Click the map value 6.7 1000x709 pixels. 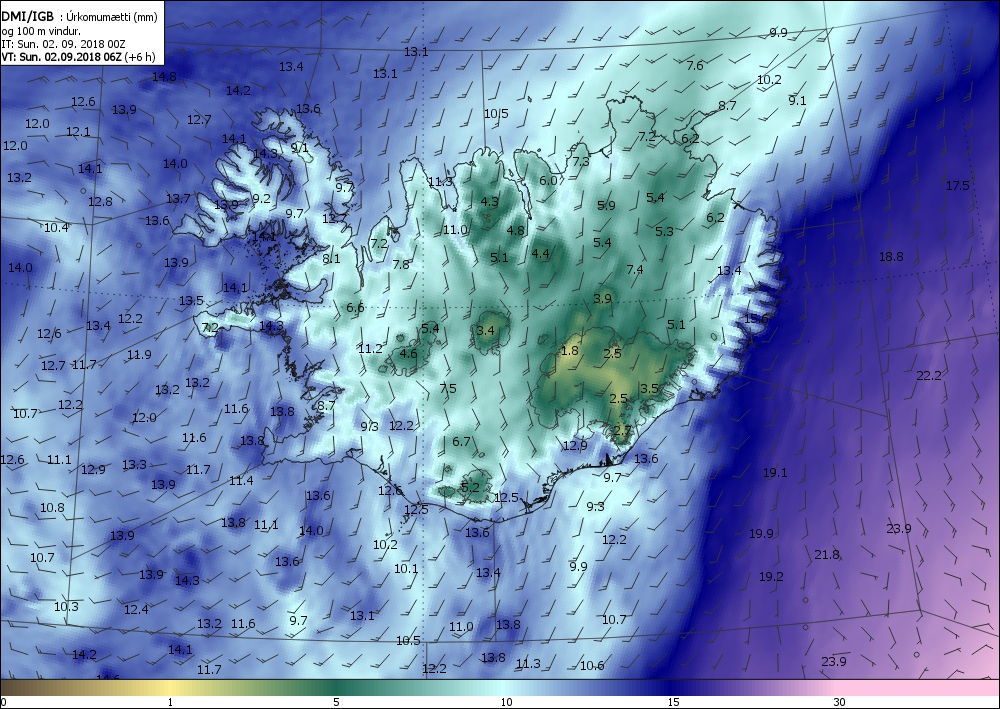pos(461,441)
